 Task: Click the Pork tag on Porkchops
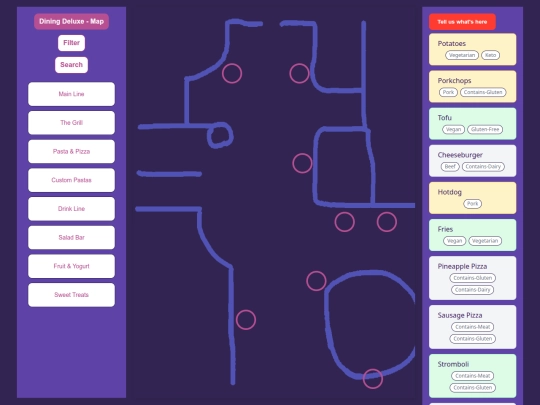tap(448, 92)
